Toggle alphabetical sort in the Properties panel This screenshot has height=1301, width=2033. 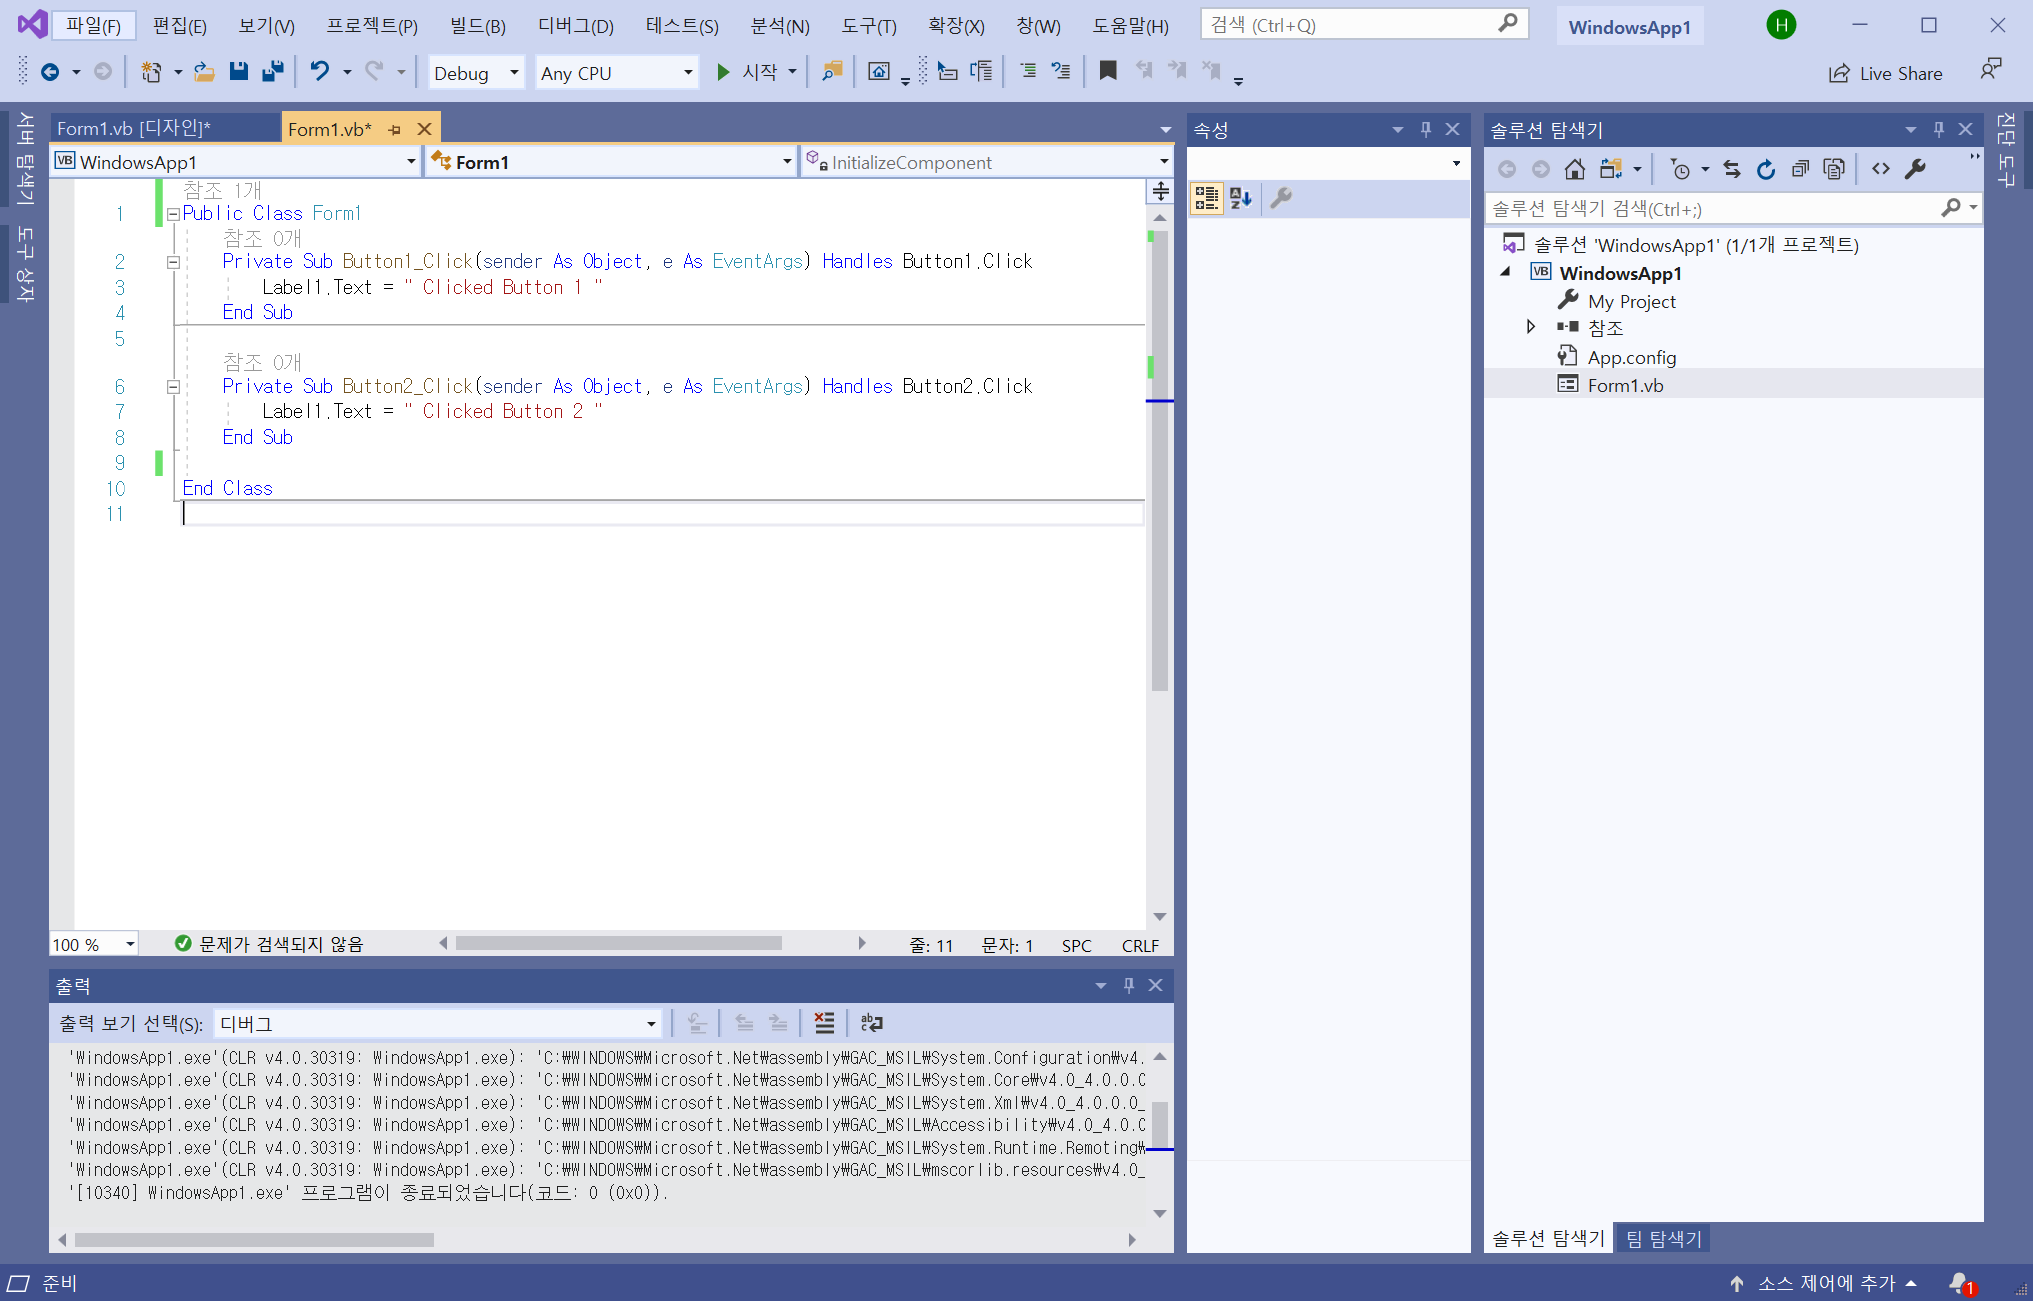tap(1241, 199)
